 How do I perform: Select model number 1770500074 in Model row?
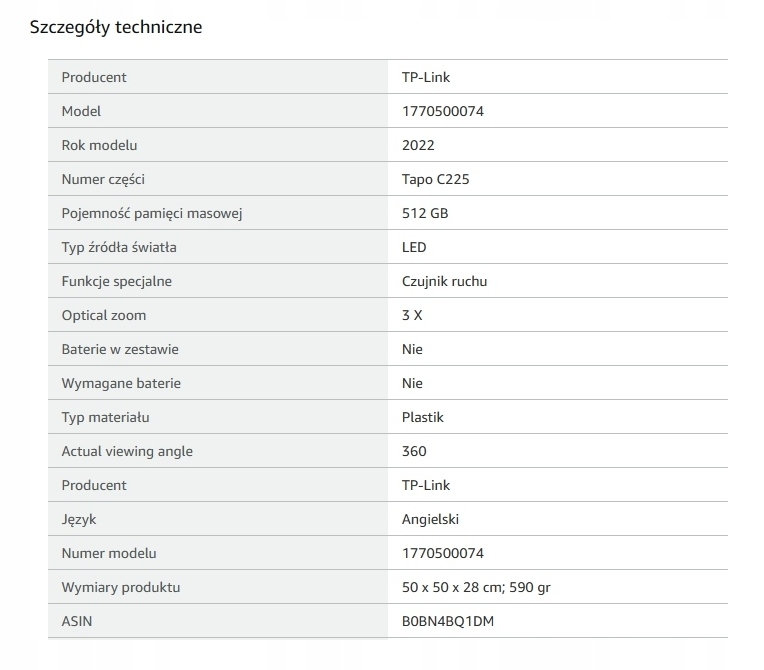(x=442, y=111)
